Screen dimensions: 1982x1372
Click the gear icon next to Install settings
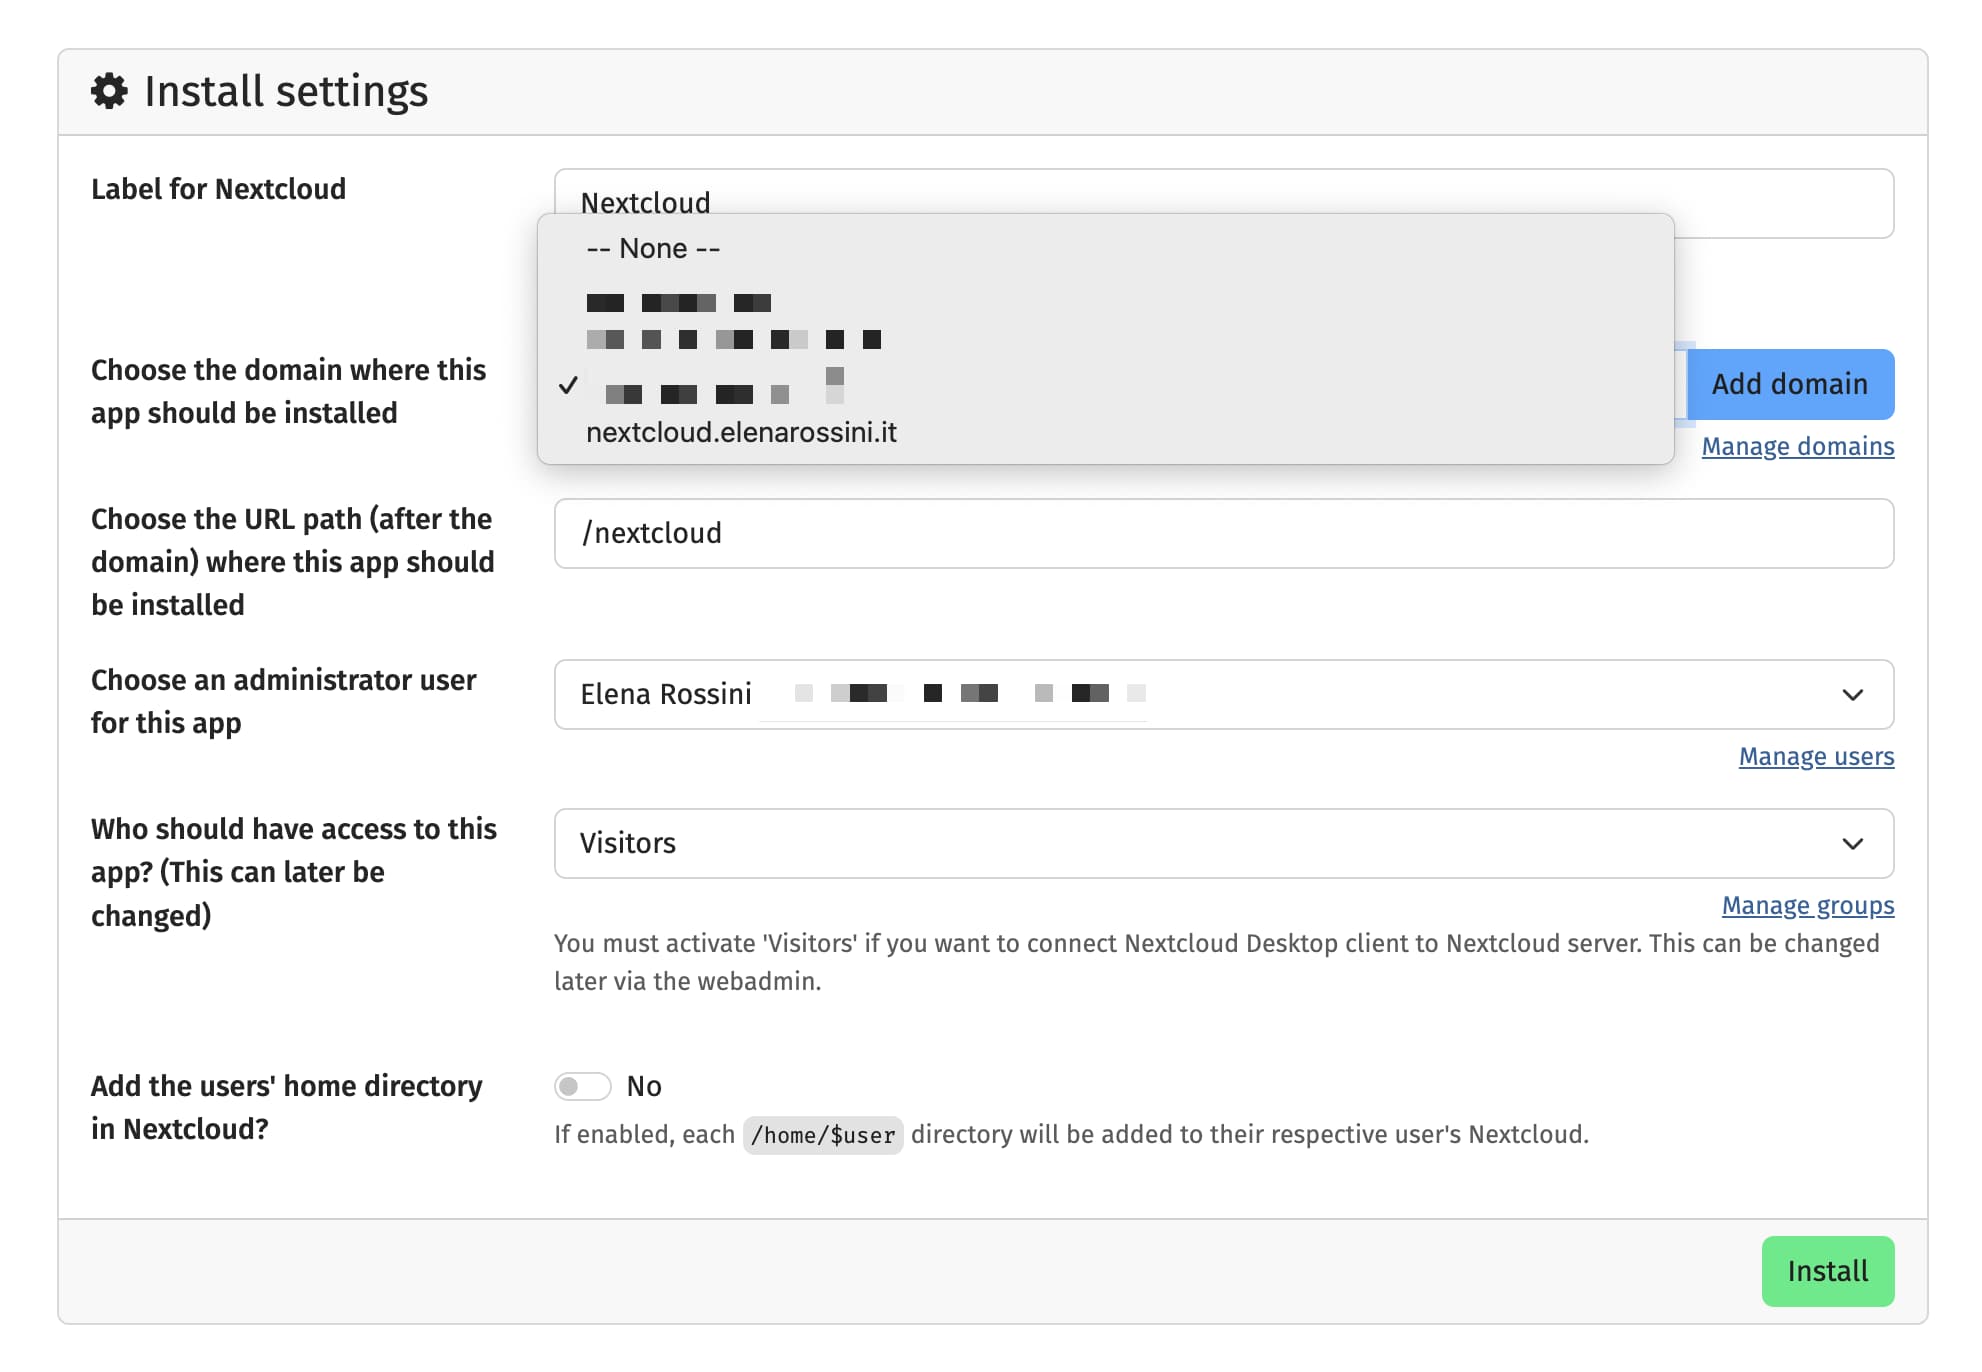(x=110, y=90)
